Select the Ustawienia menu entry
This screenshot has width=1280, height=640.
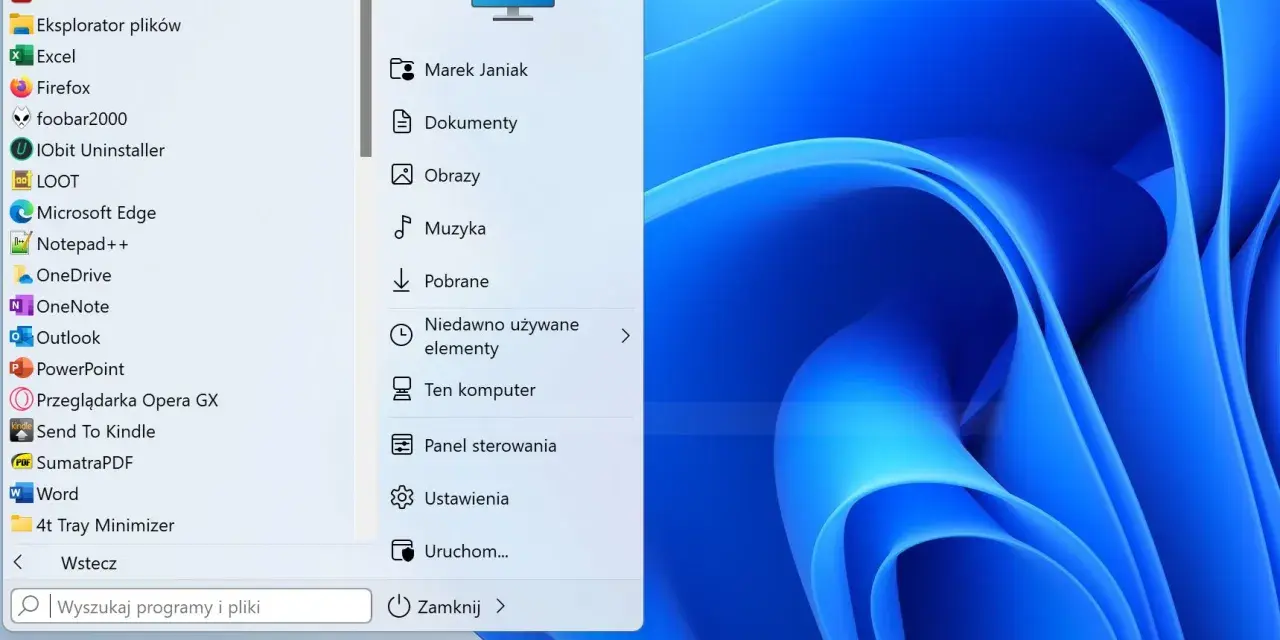click(511, 498)
